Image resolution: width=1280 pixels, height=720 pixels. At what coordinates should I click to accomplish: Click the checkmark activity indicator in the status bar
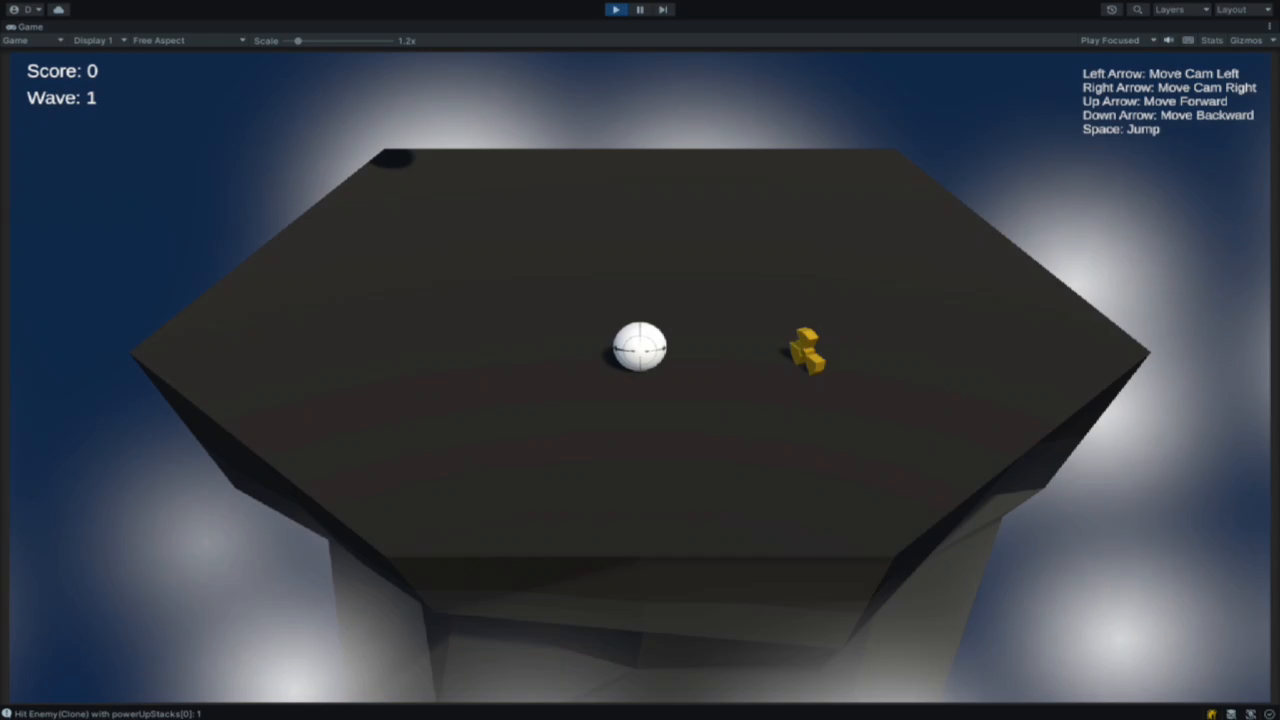1269,714
